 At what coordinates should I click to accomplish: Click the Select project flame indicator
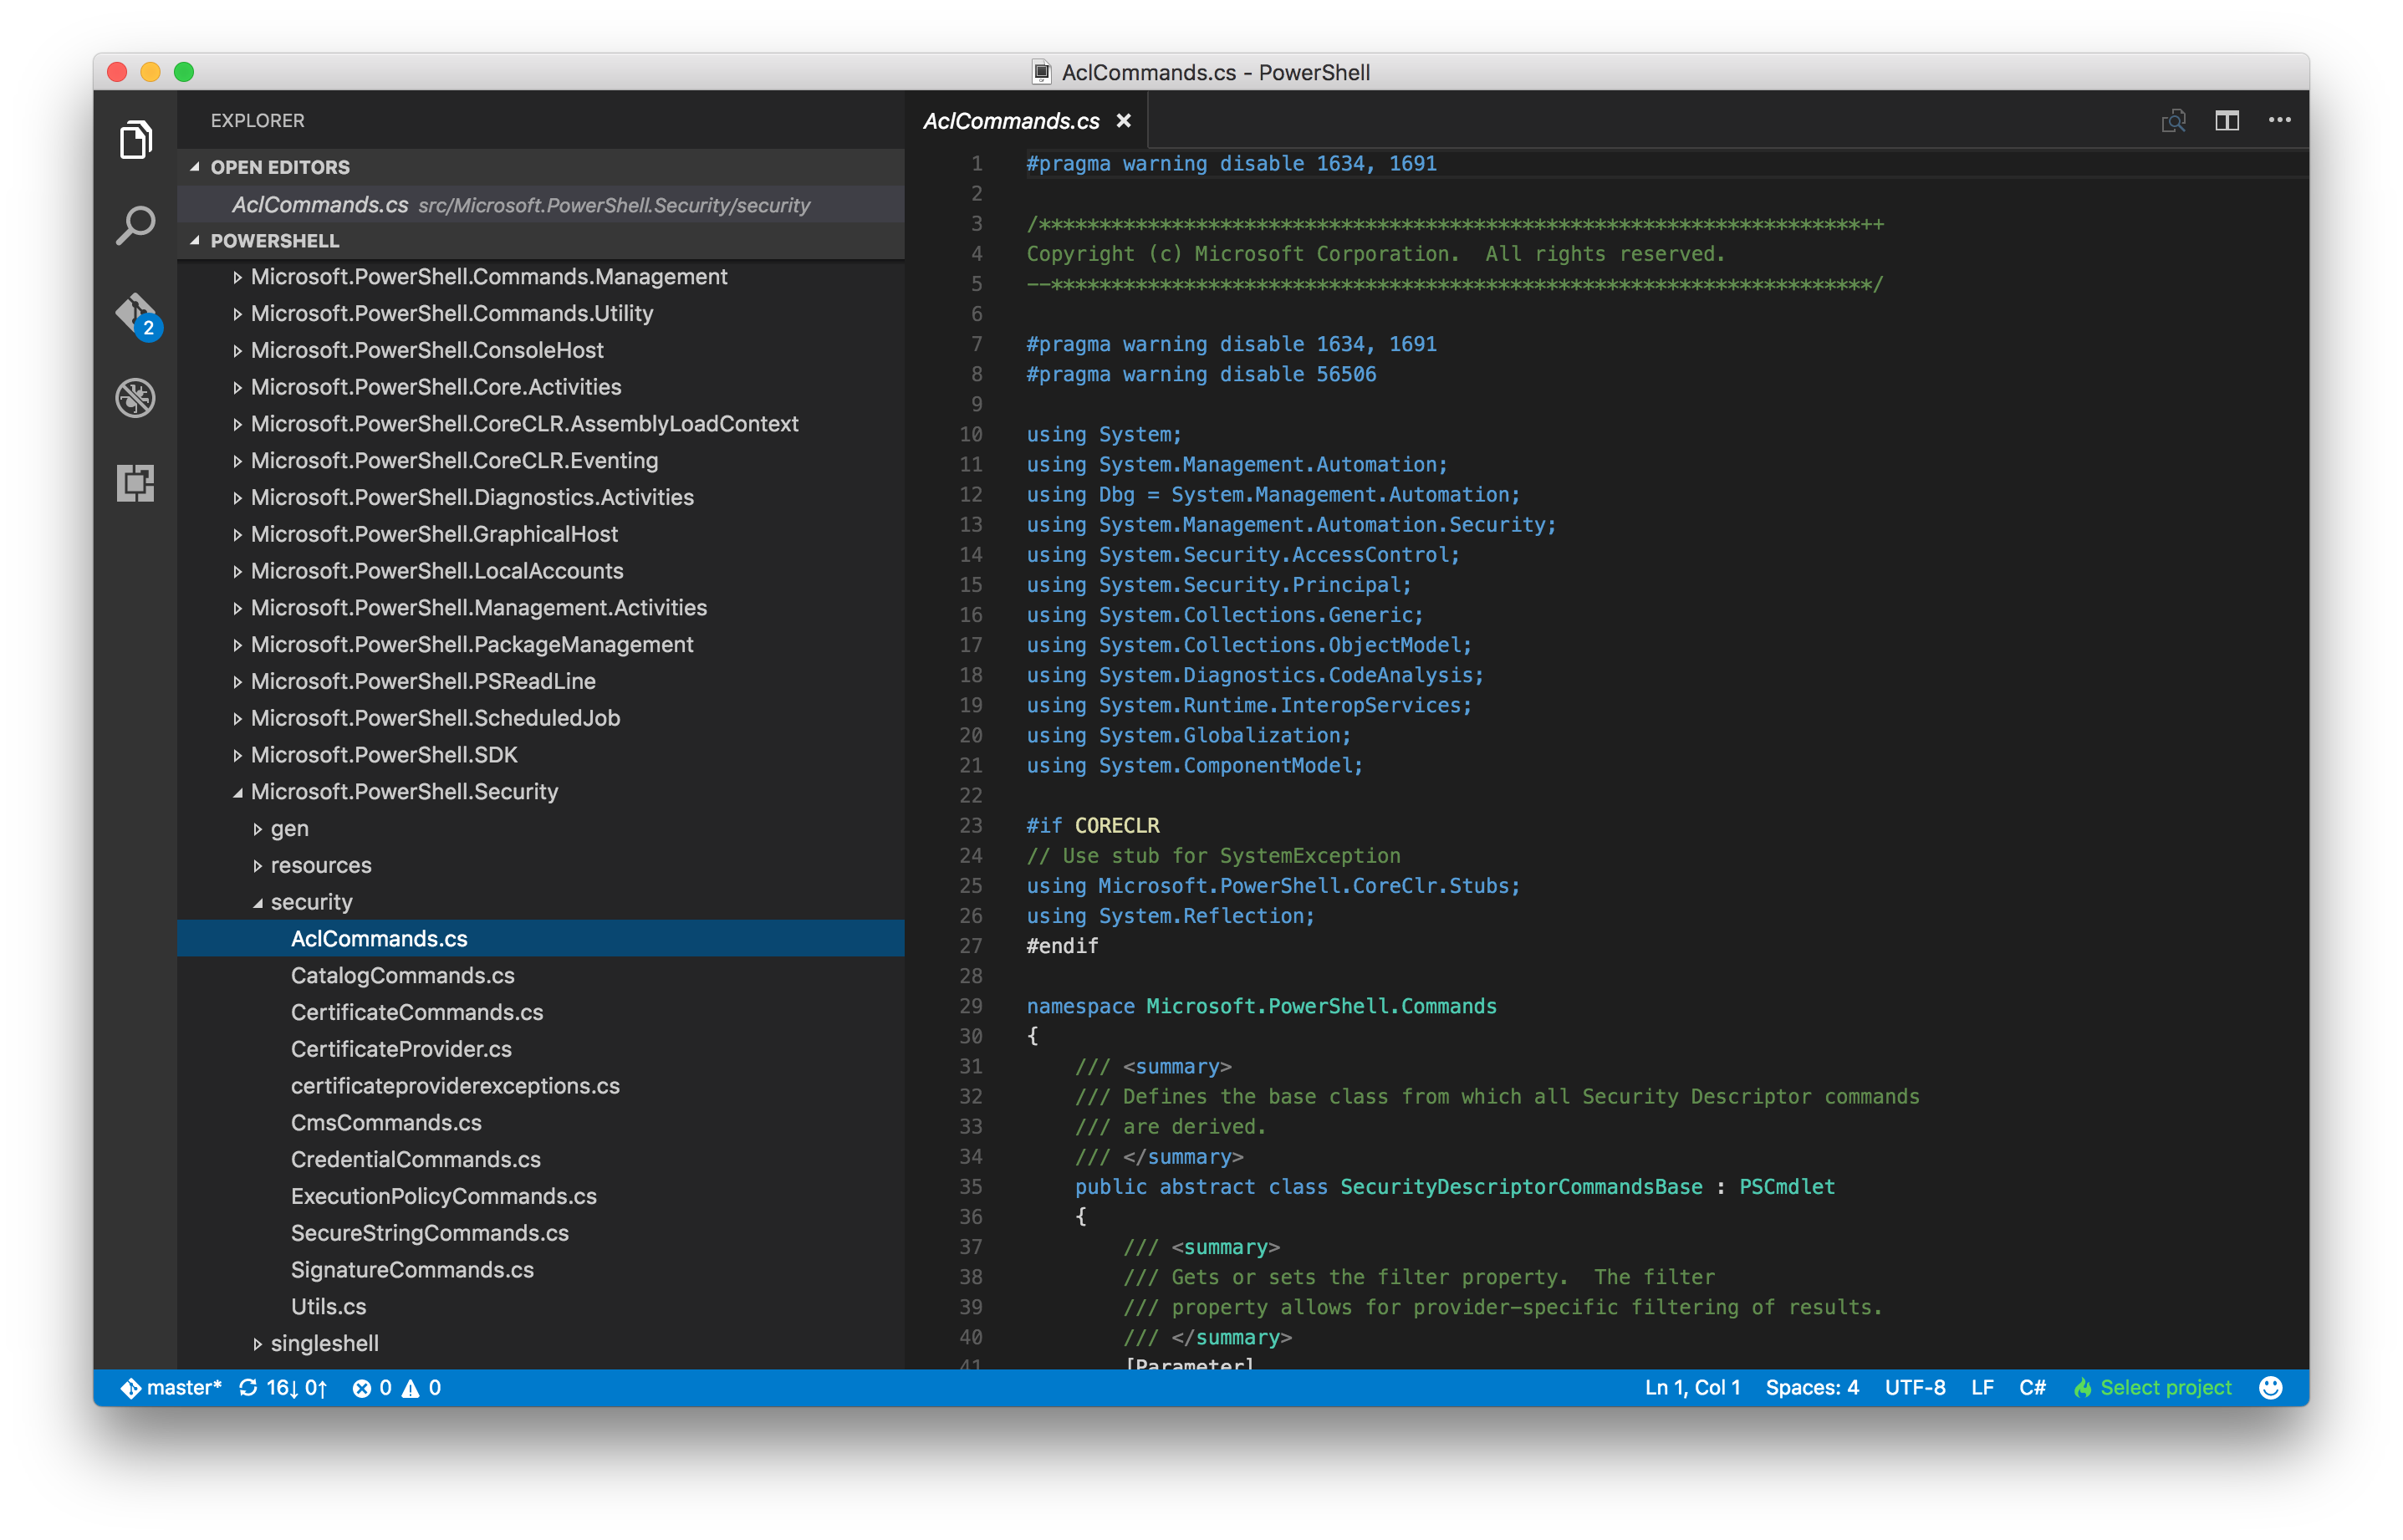2152,1387
